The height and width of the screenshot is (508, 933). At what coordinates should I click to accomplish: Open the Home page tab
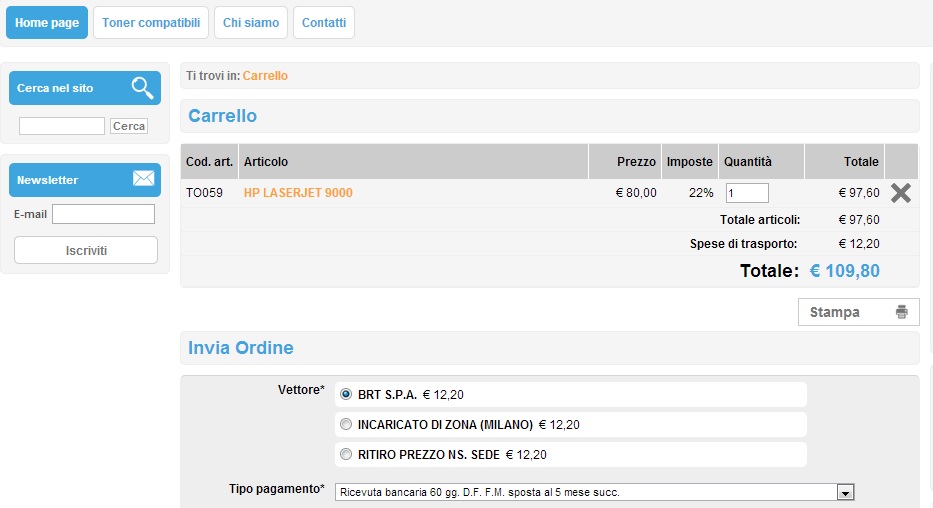47,23
